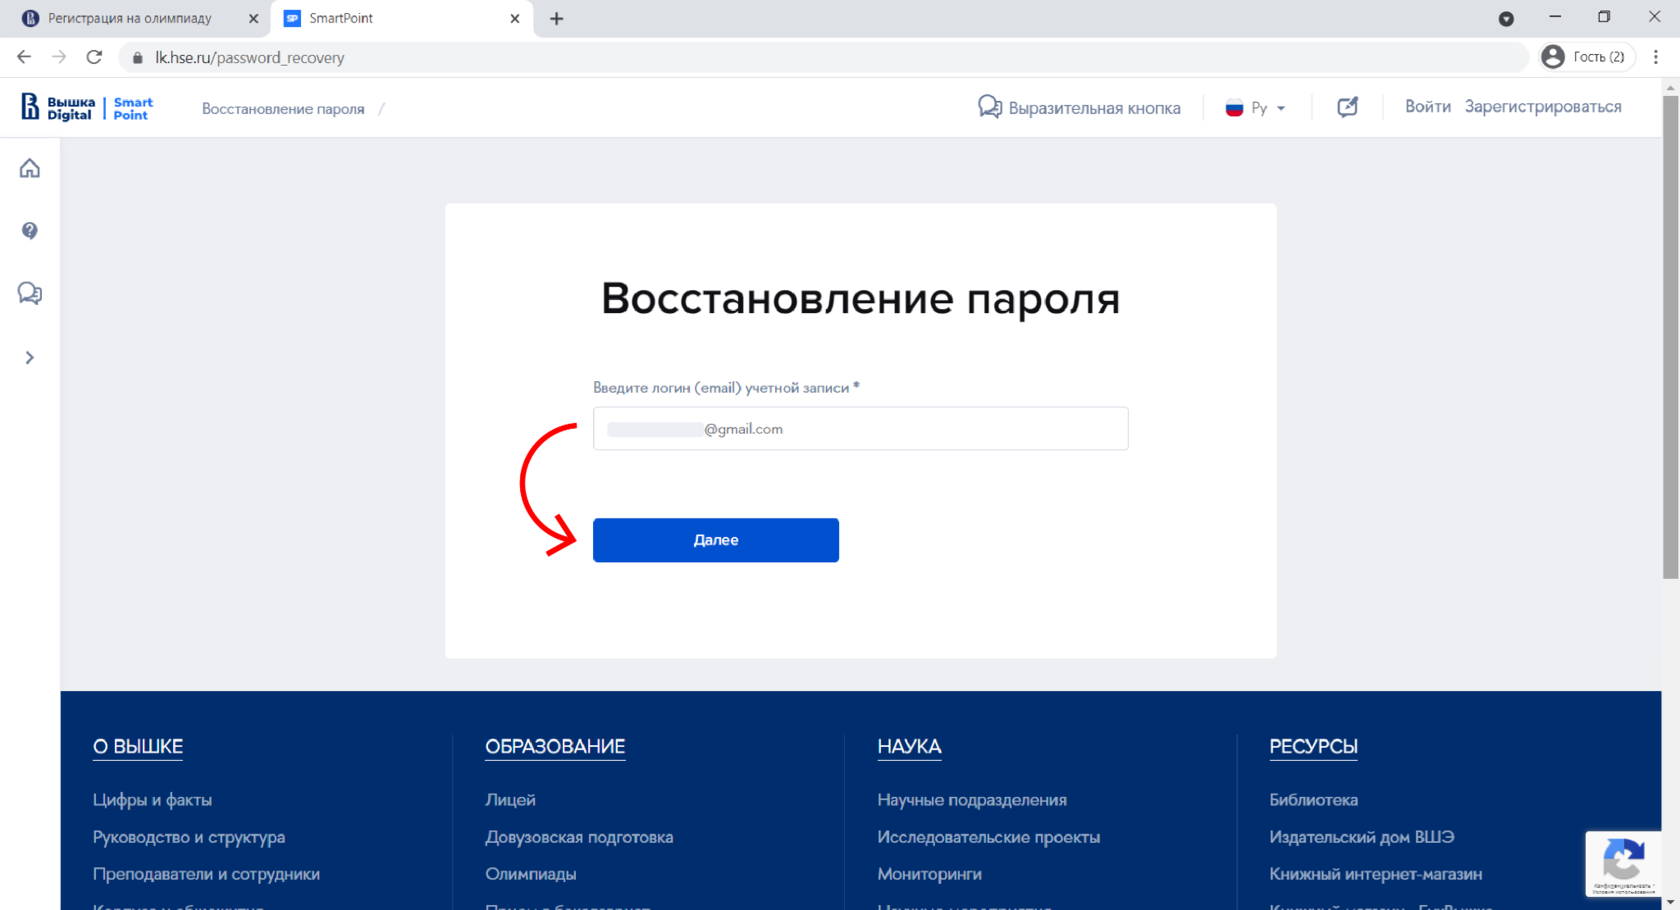Open the Довузовская подготовка link
Viewport: 1680px width, 910px height.
coord(579,837)
